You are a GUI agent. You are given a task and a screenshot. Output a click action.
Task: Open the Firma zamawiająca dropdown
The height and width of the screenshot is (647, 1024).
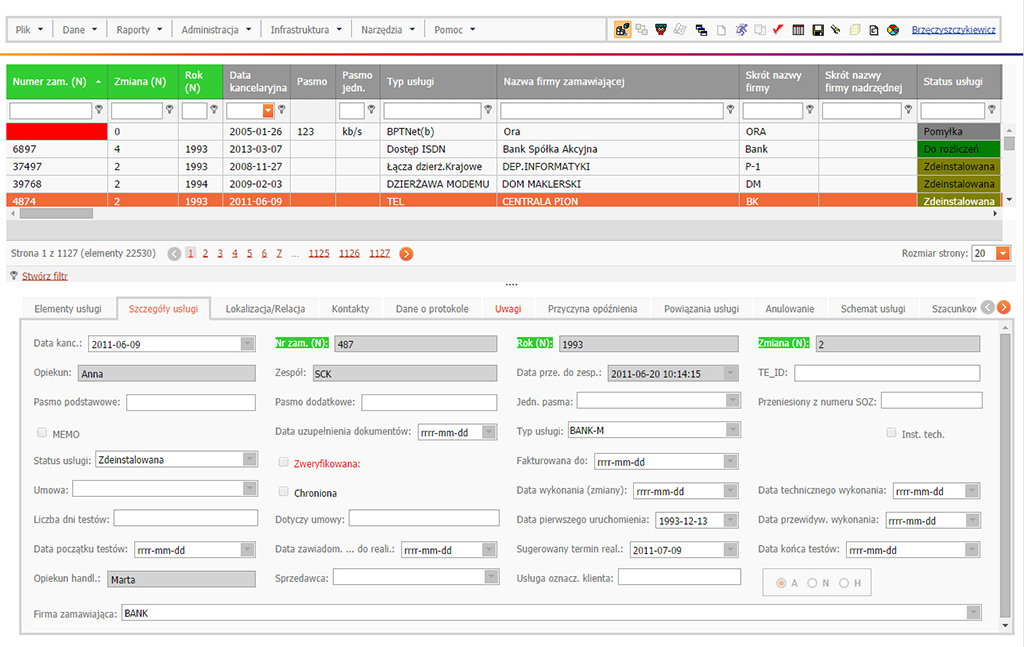973,613
